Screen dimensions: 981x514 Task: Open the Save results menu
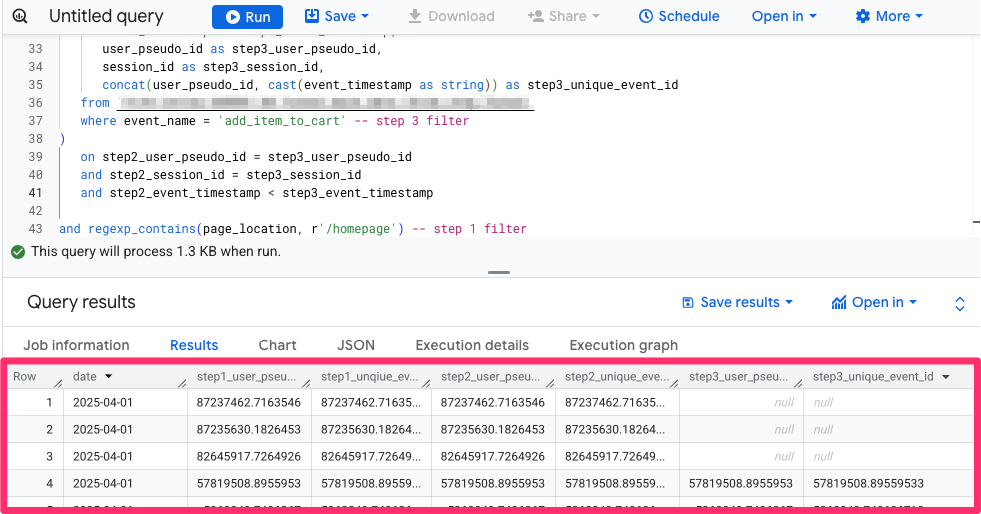coord(737,303)
